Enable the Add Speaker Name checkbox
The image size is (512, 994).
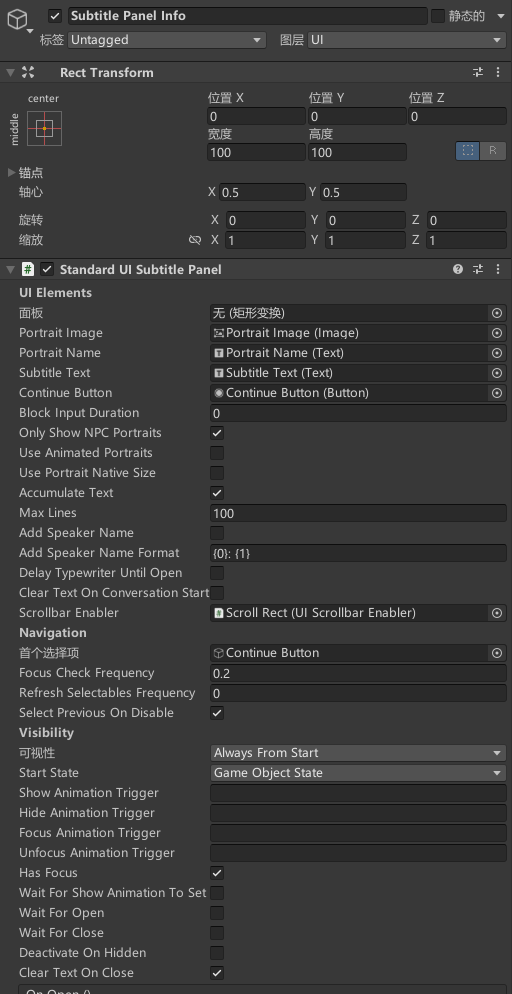(x=217, y=533)
